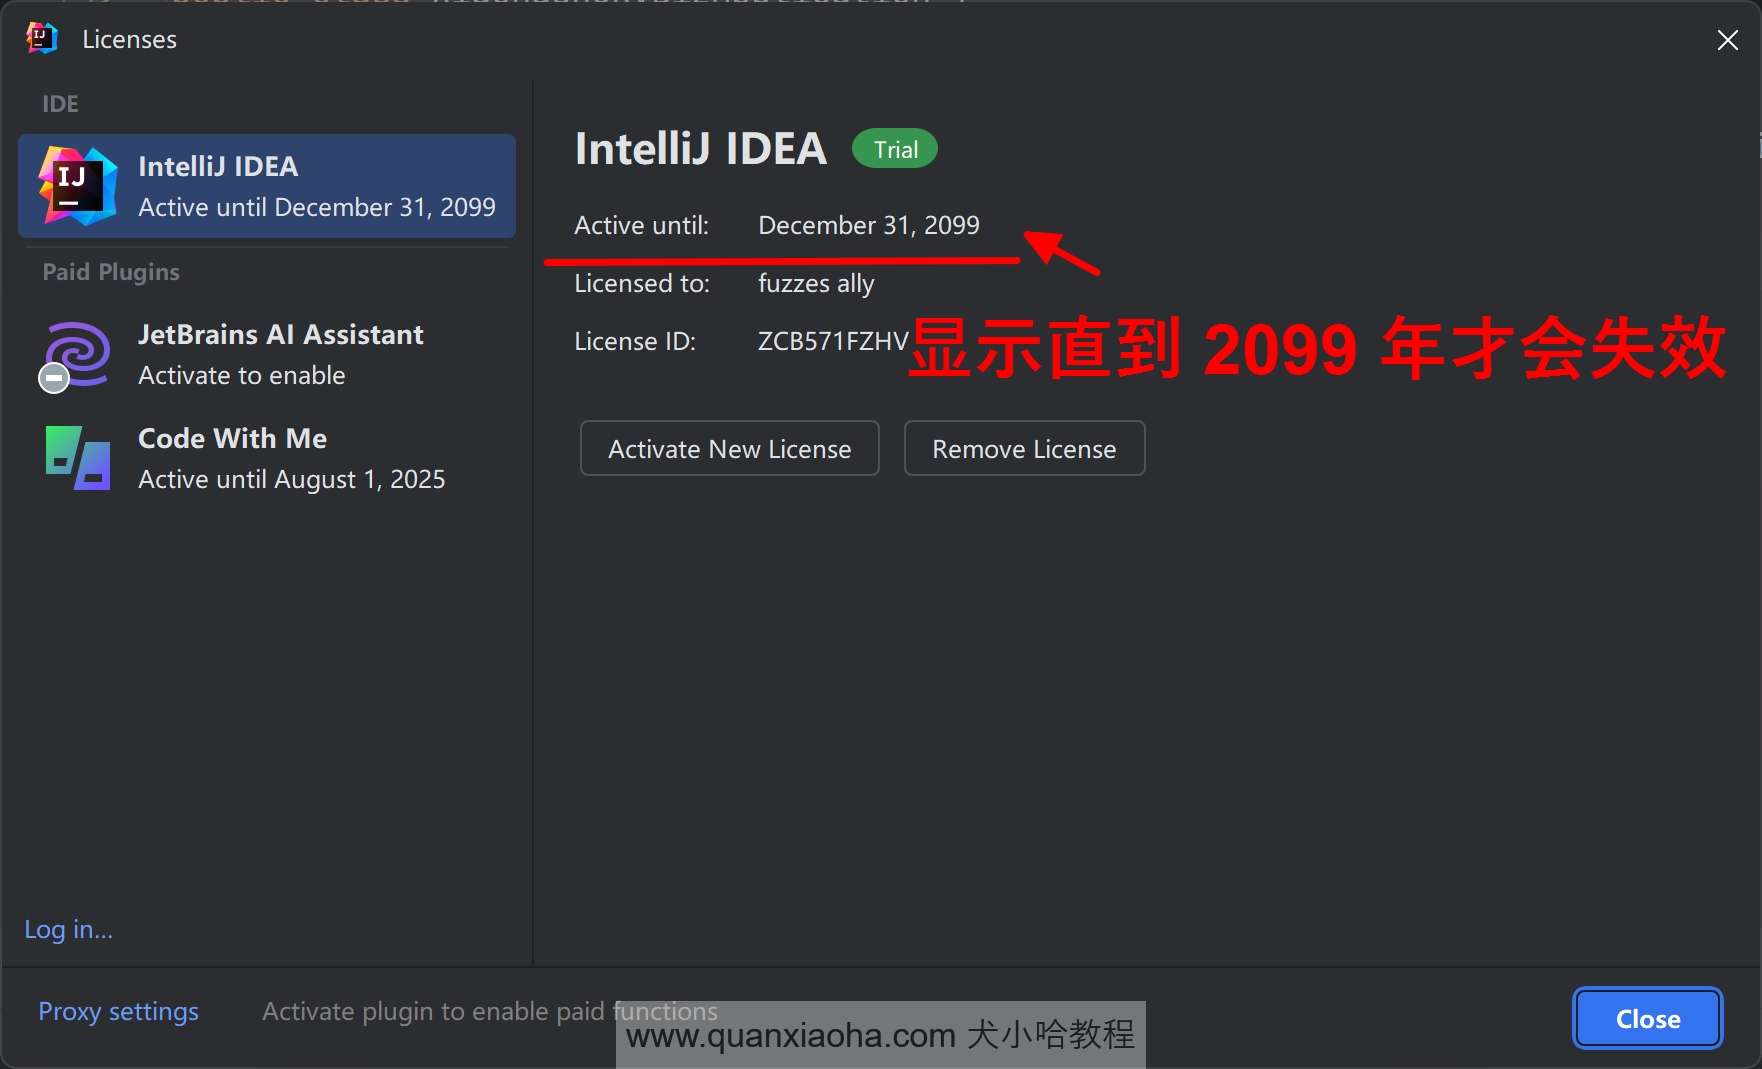This screenshot has width=1762, height=1069.
Task: Click the 'Paid Plugins' section header
Action: (x=111, y=272)
